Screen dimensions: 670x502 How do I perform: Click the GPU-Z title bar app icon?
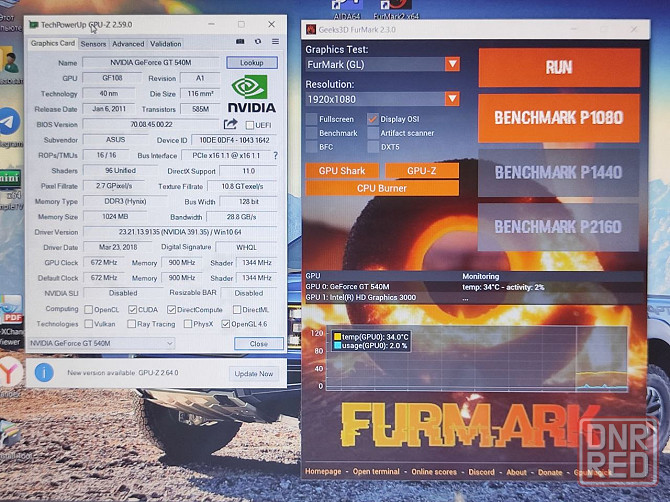[33, 25]
